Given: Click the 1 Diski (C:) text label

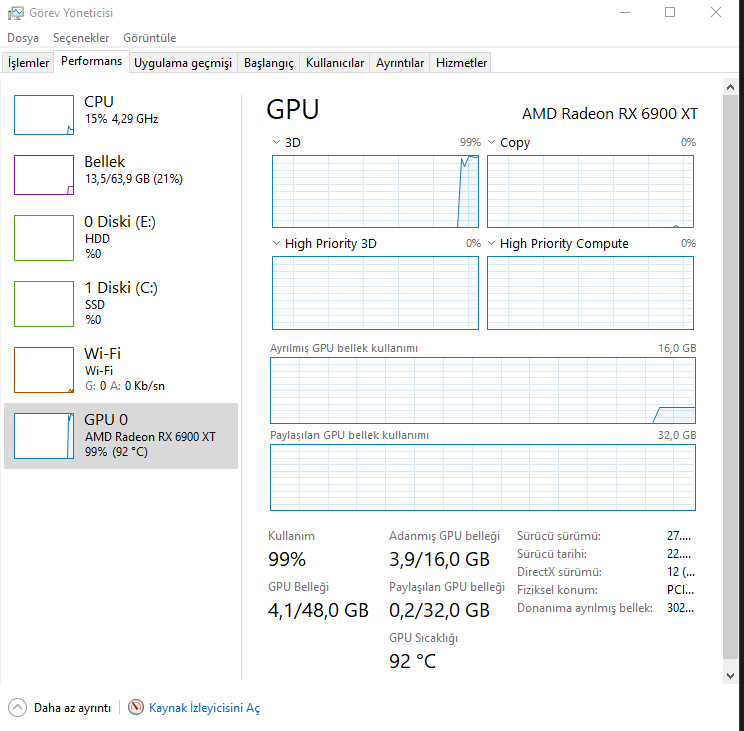Looking at the screenshot, I should [x=121, y=287].
